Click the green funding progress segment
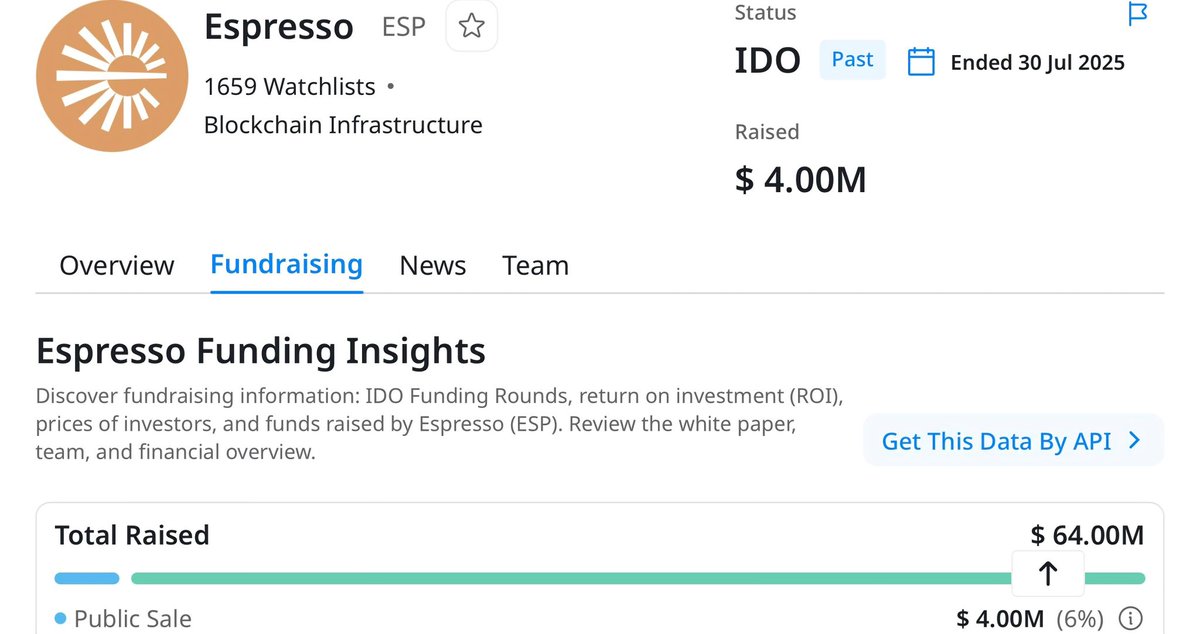Viewport: 1200px width, 634px height. [x=638, y=578]
